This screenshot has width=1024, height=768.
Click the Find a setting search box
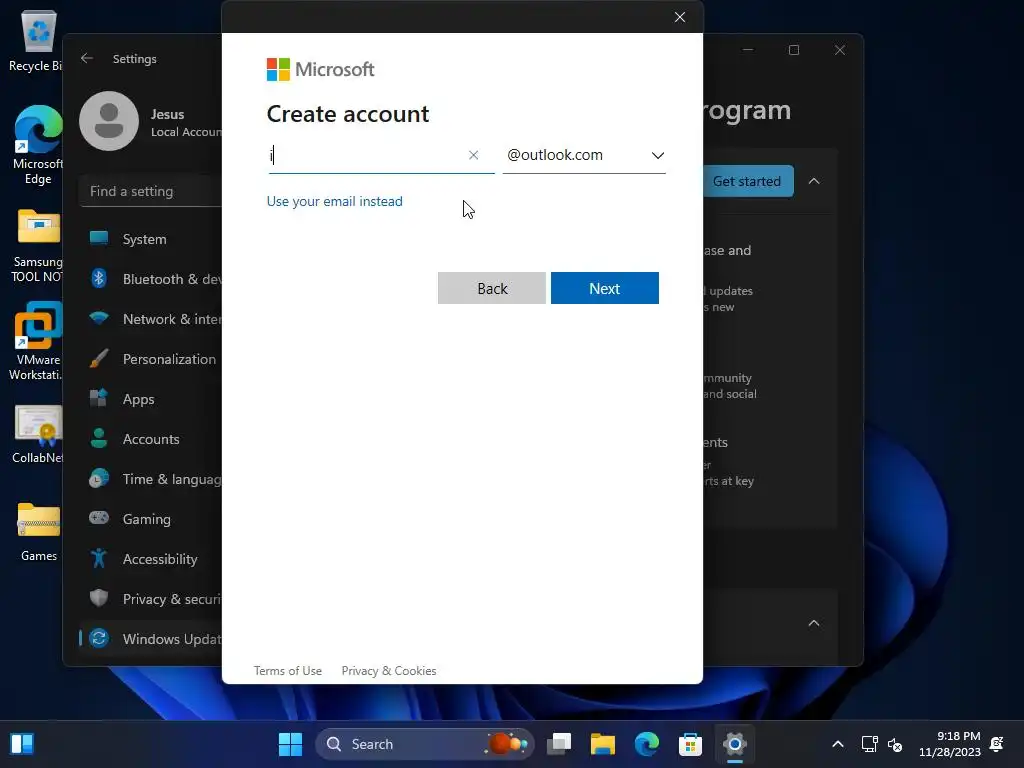[150, 191]
